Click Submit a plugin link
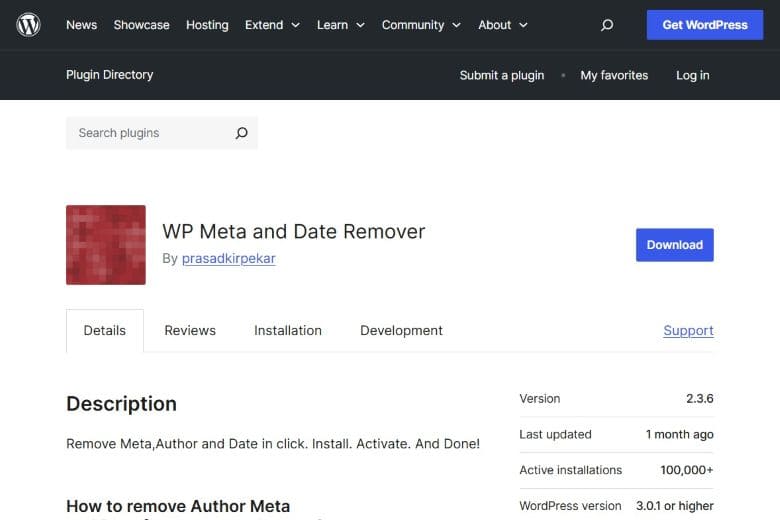The width and height of the screenshot is (780, 520). pos(501,75)
